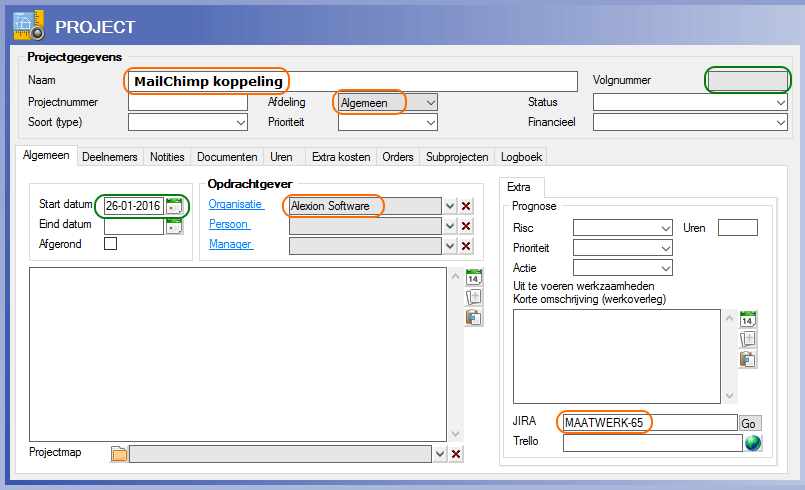Viewport: 805px width, 490px height.
Task: Expand the Persoon dropdown arrow
Action: click(450, 226)
